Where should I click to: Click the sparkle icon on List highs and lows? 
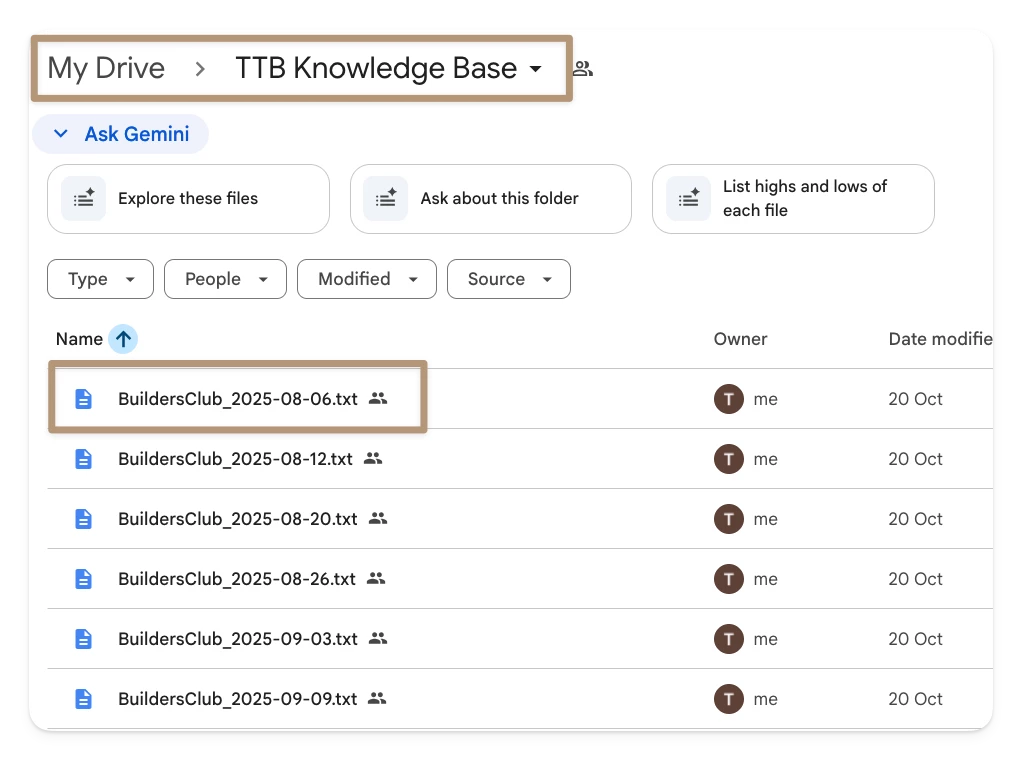(688, 198)
